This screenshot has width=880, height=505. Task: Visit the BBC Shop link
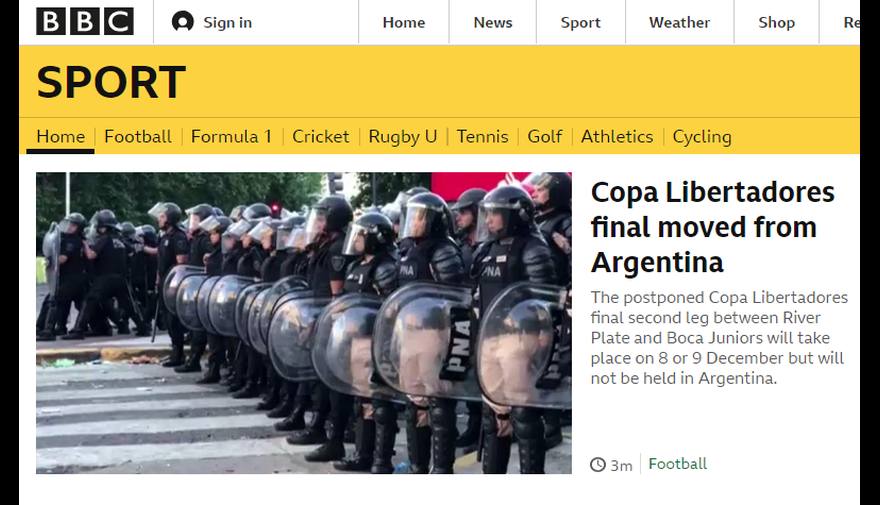[776, 22]
